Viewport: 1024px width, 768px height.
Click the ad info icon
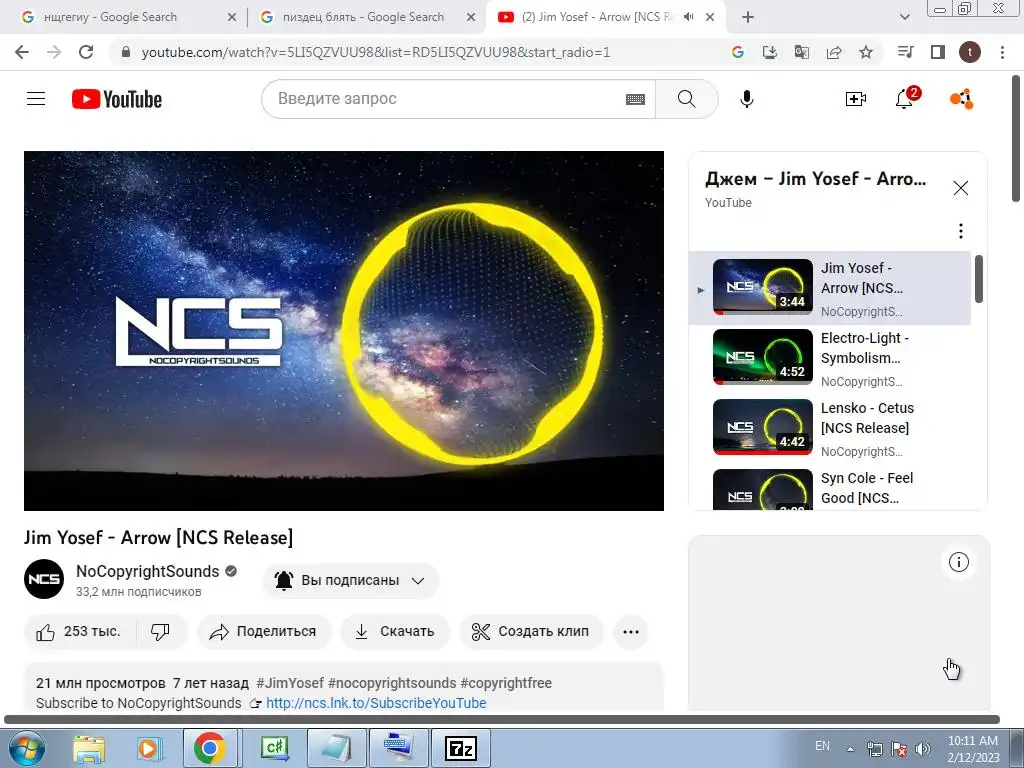pyautogui.click(x=958, y=562)
